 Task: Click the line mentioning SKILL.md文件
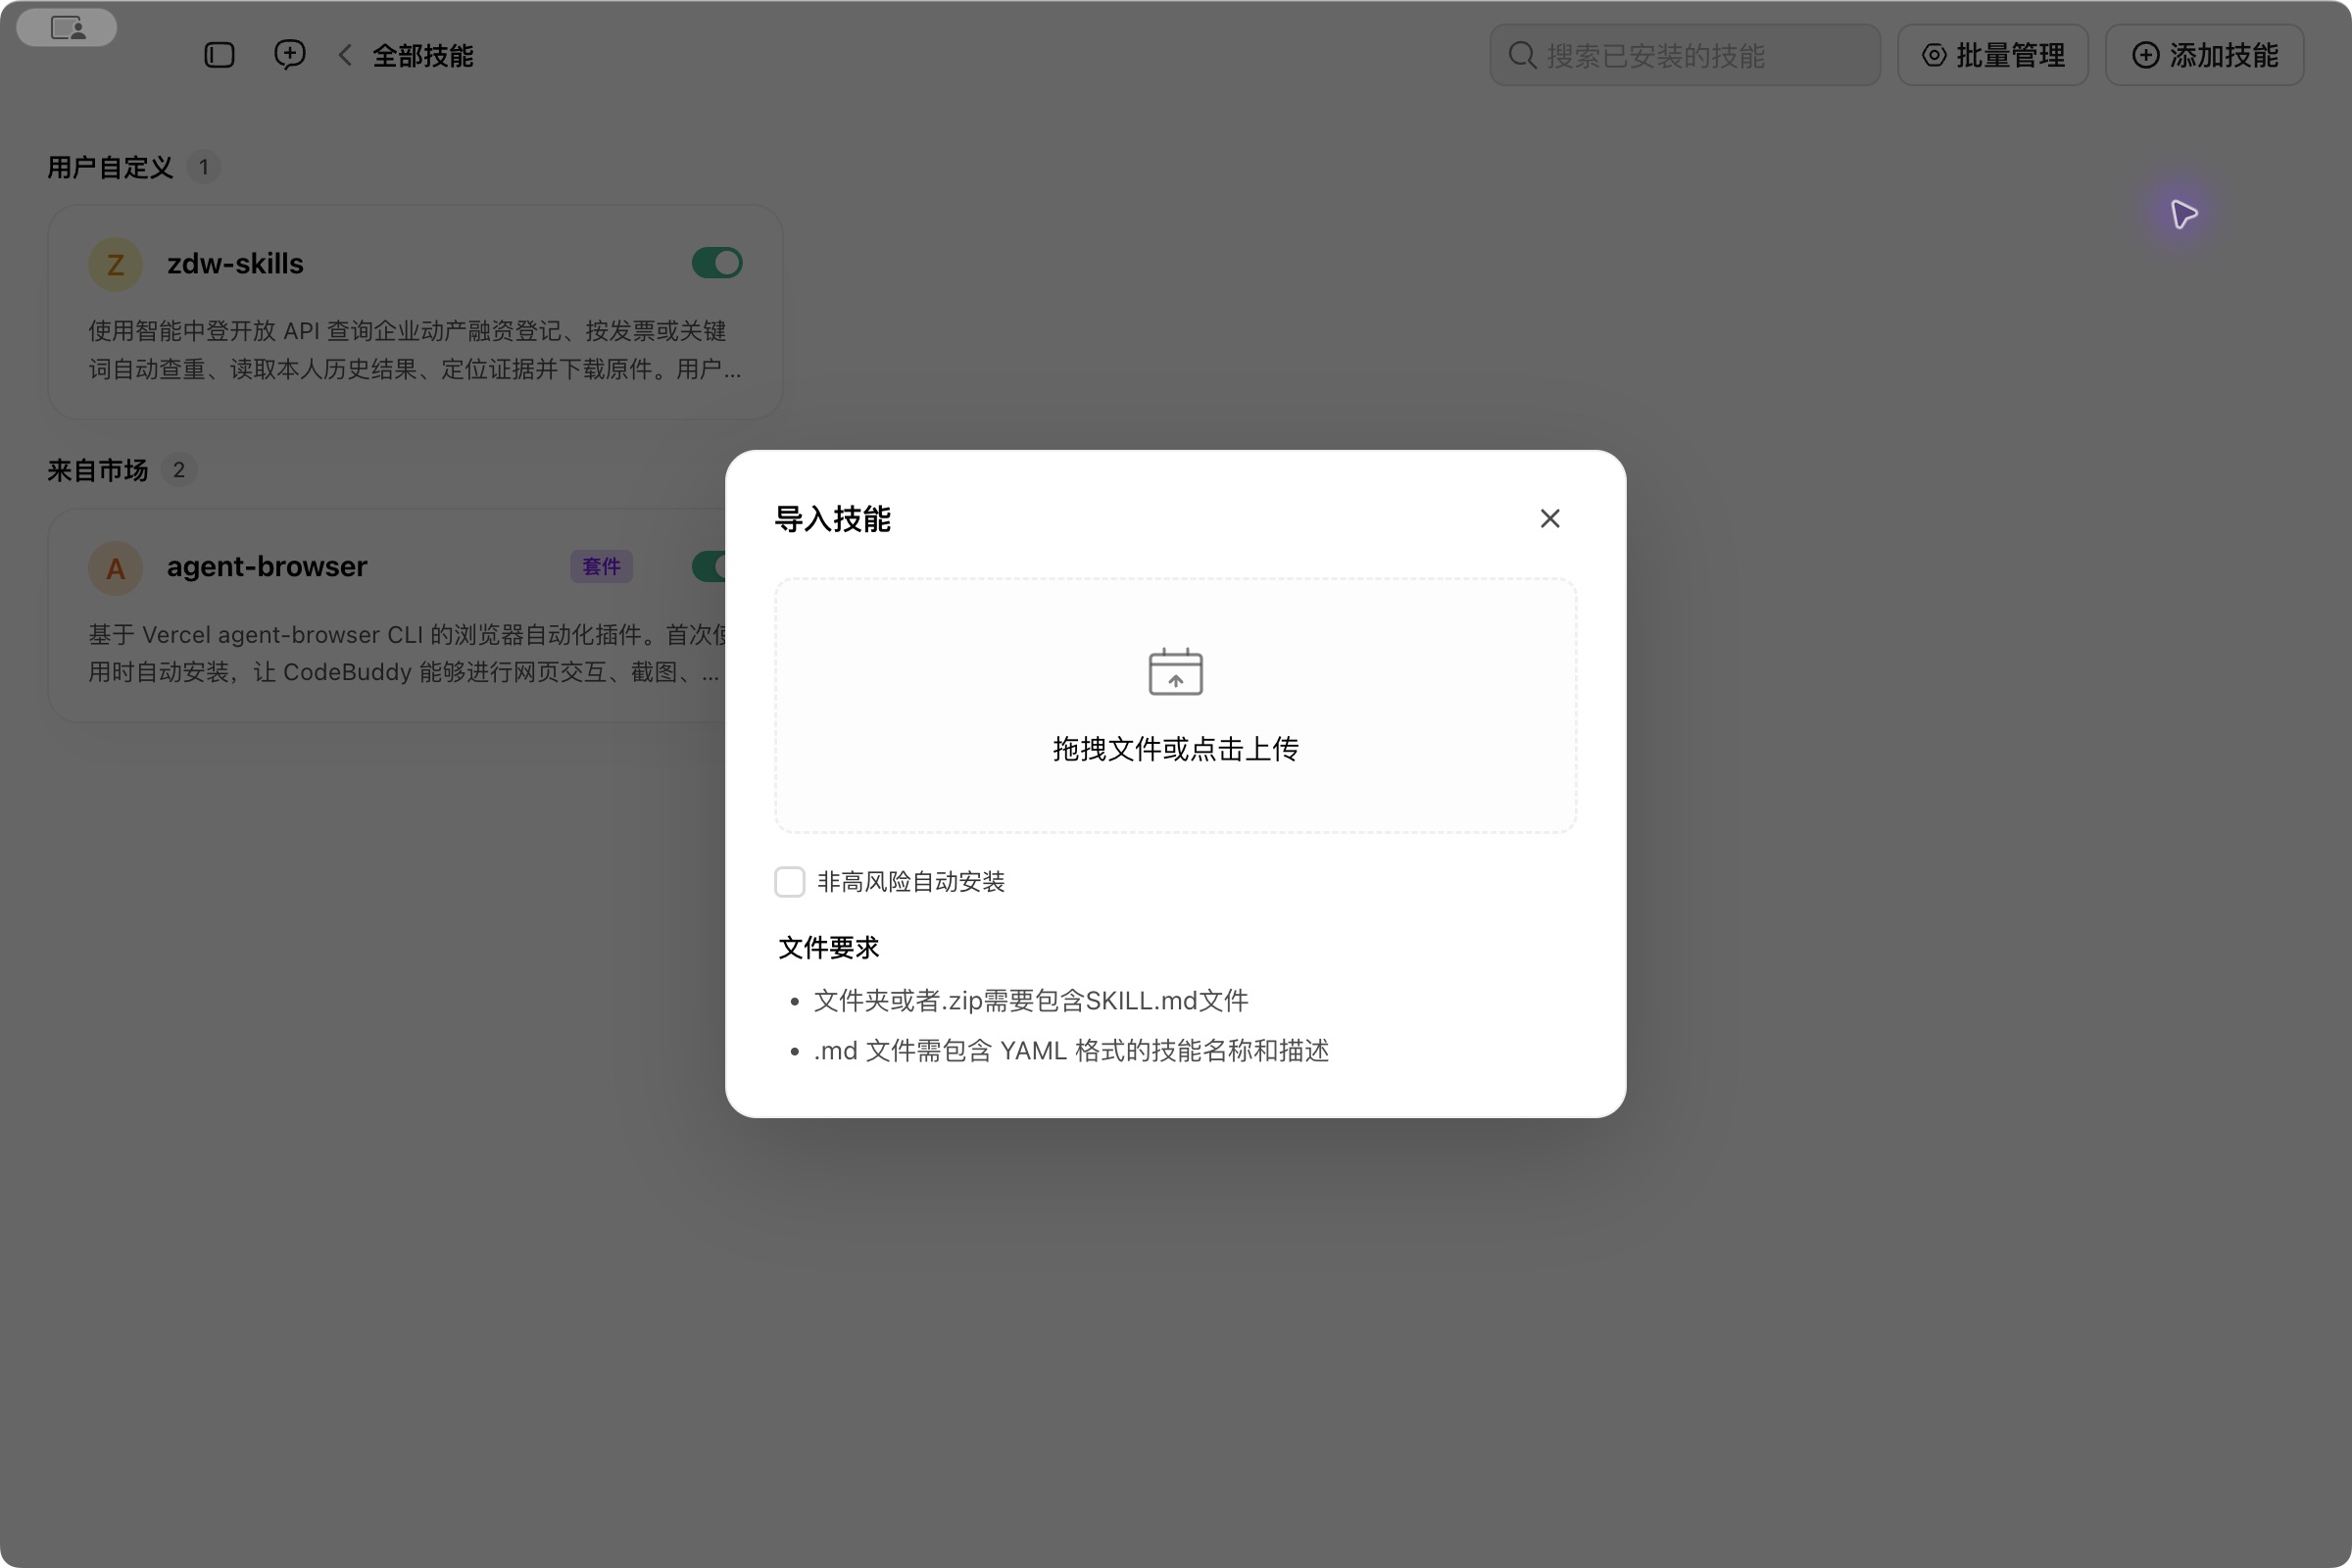(1030, 1000)
